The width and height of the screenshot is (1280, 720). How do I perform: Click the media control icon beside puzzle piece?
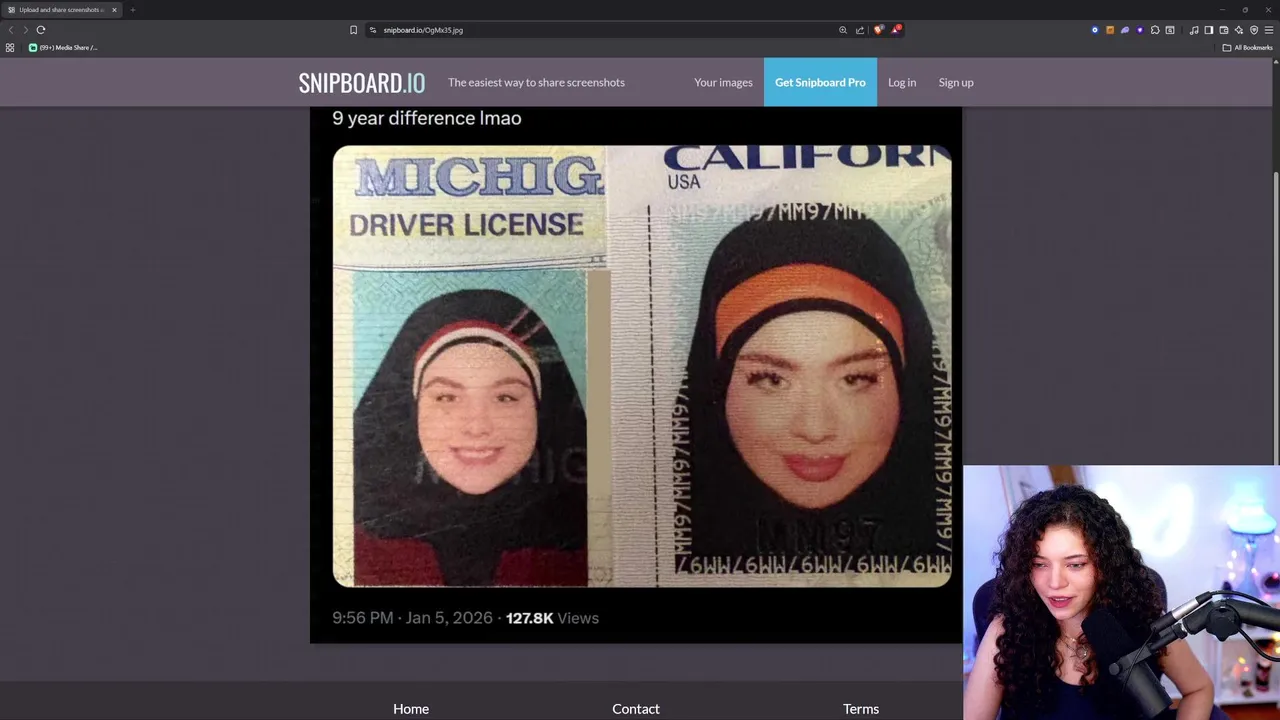tap(1170, 30)
